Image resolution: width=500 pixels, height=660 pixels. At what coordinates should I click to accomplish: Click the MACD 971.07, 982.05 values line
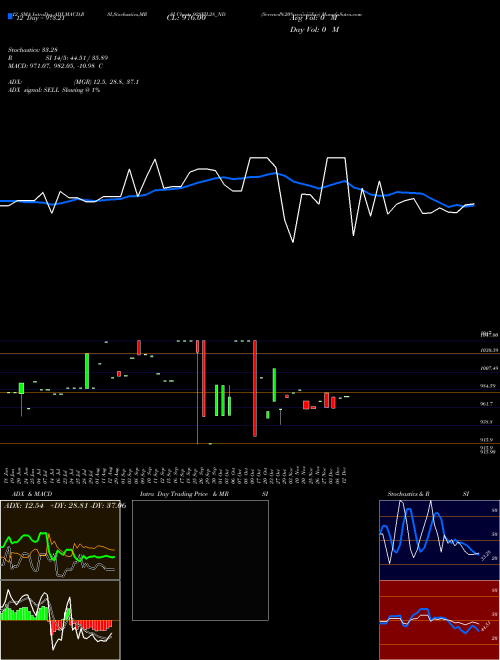pos(56,66)
